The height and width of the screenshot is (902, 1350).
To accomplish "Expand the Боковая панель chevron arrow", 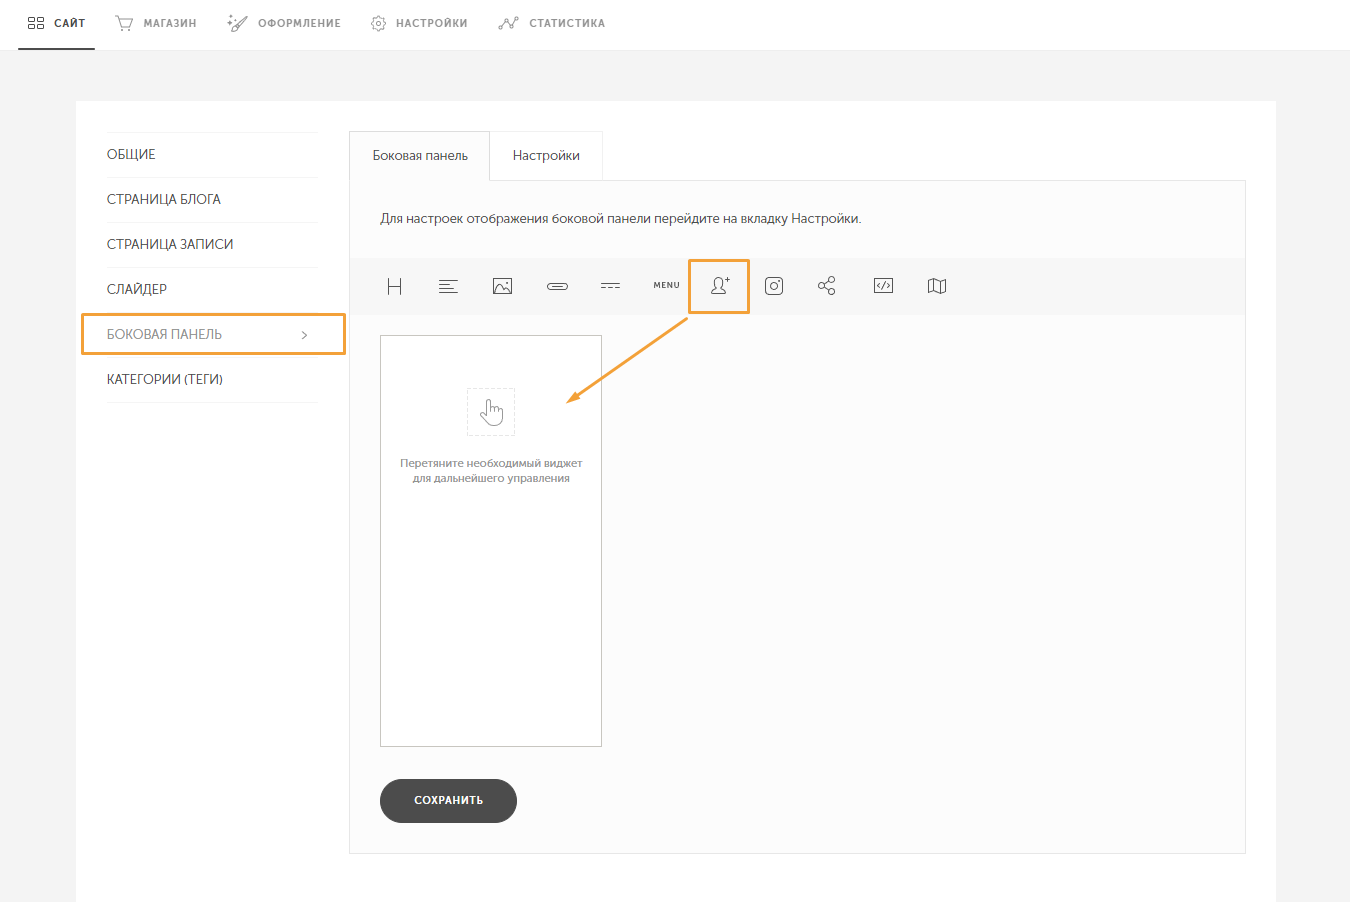I will pyautogui.click(x=305, y=335).
